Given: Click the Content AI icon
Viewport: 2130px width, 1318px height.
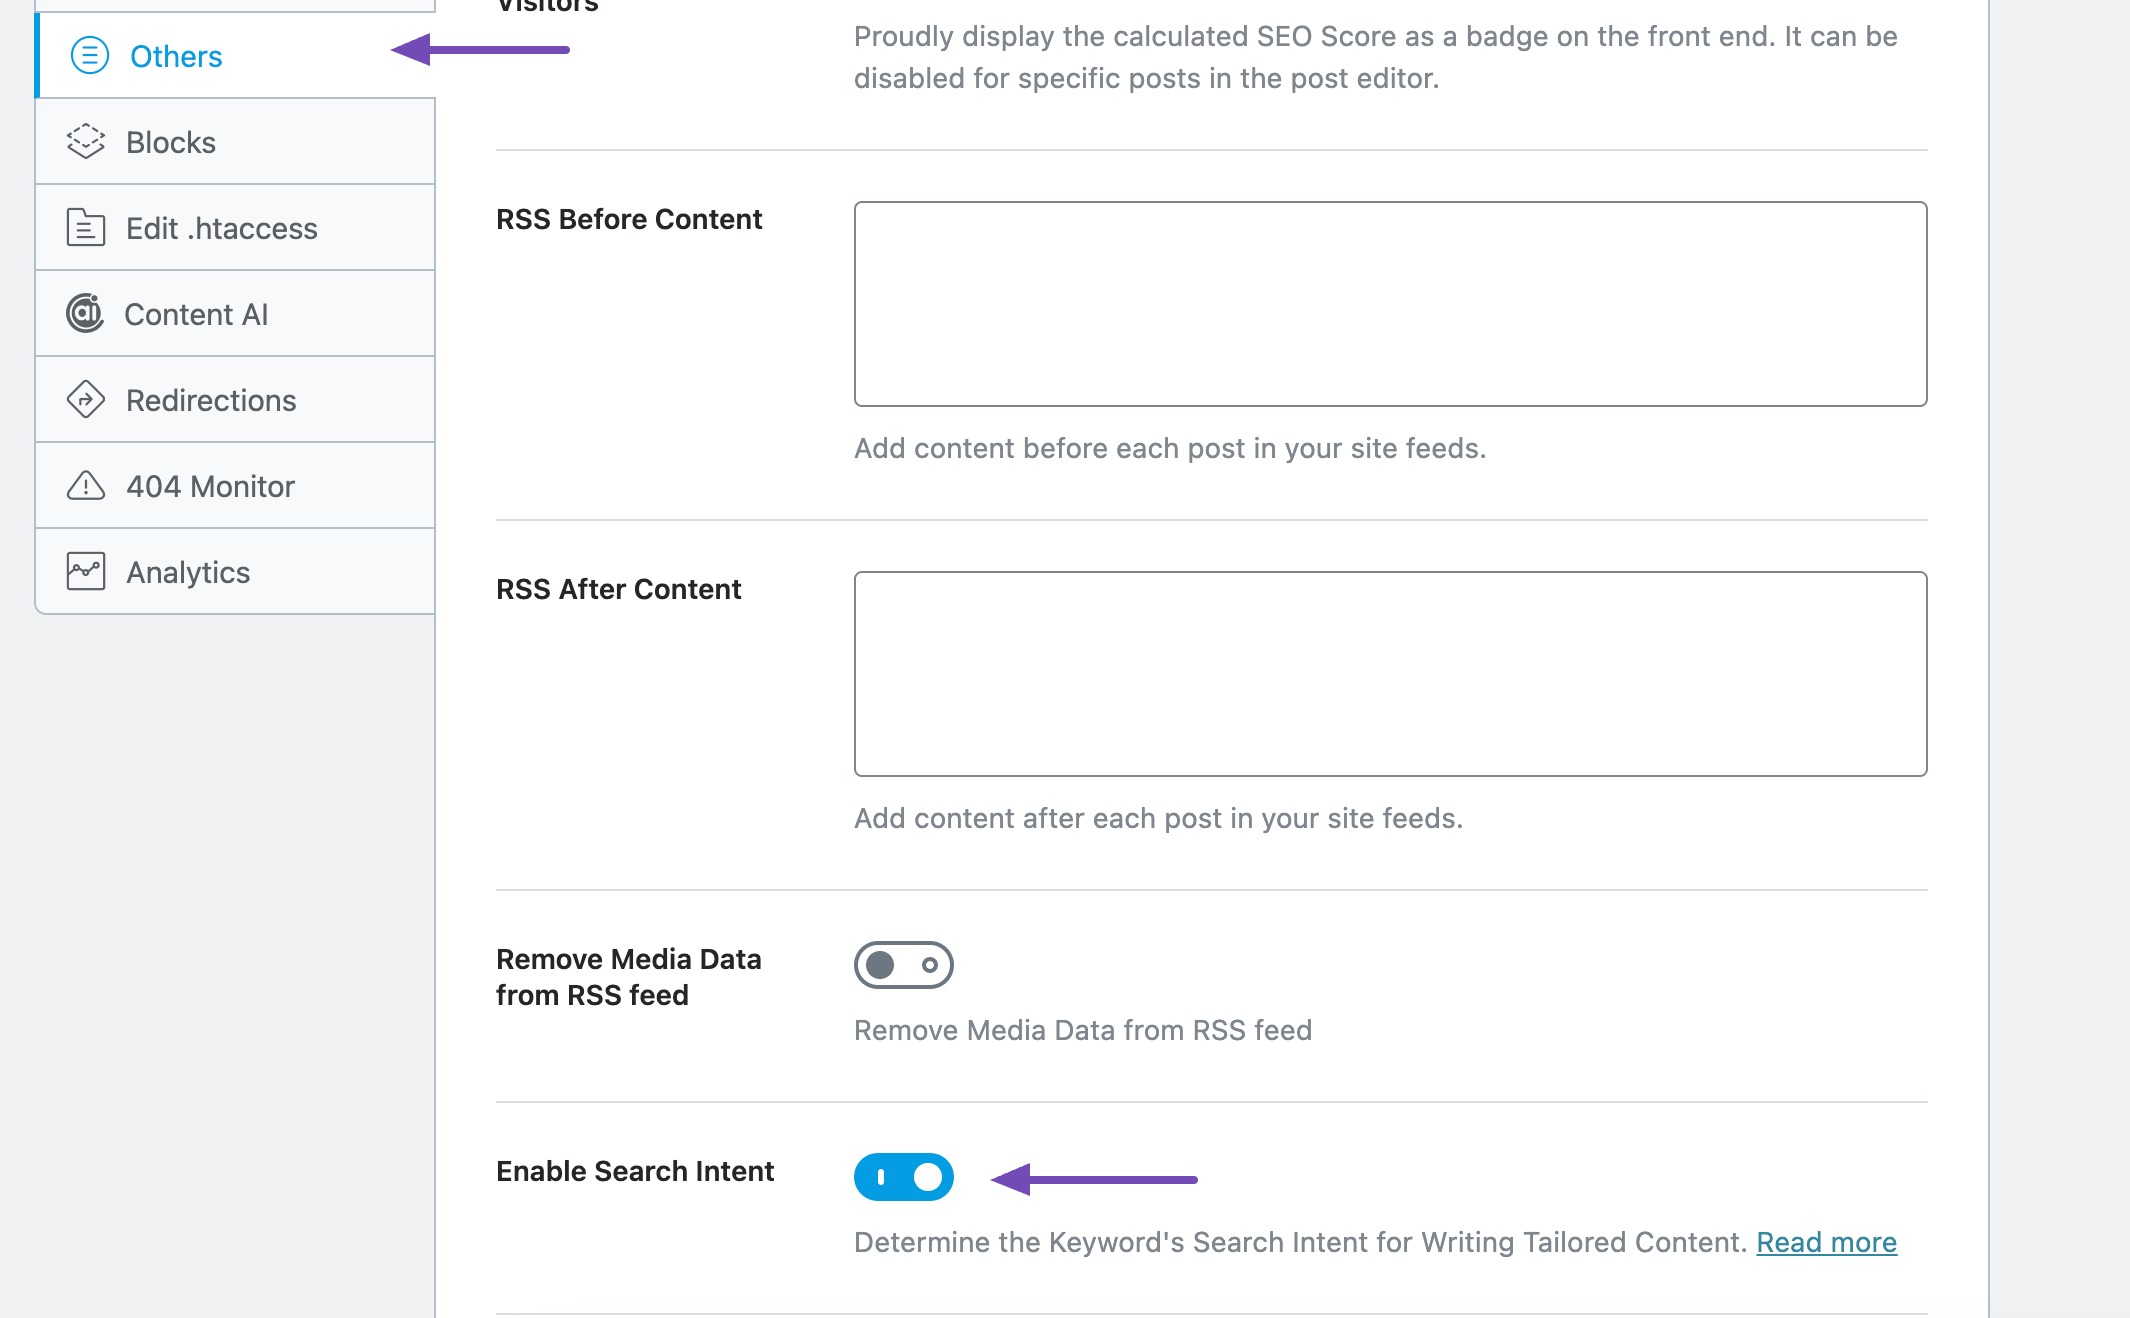Looking at the screenshot, I should [x=86, y=313].
